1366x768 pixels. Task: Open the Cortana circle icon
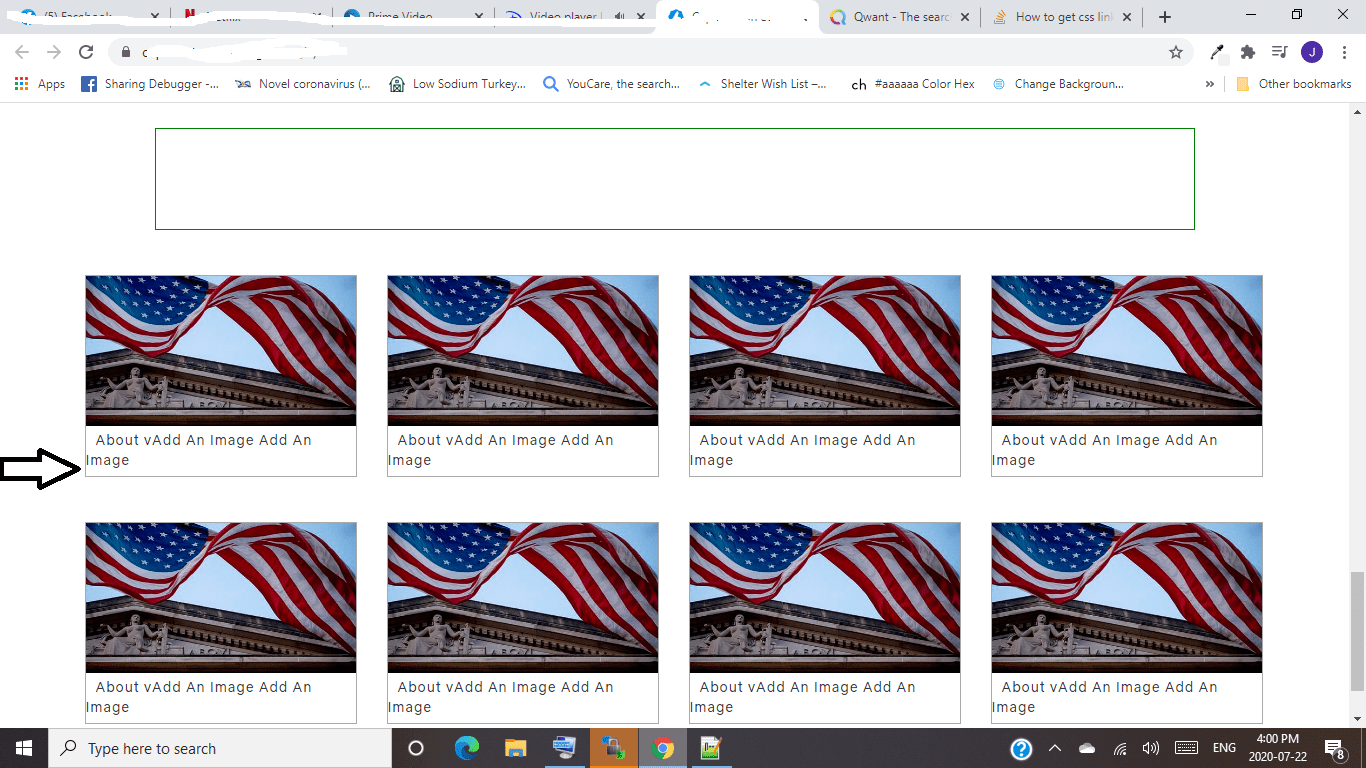pos(416,748)
